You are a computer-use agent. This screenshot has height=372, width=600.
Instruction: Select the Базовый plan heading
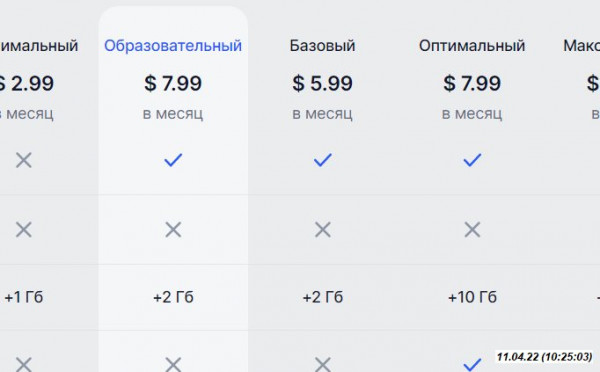pyautogui.click(x=323, y=46)
